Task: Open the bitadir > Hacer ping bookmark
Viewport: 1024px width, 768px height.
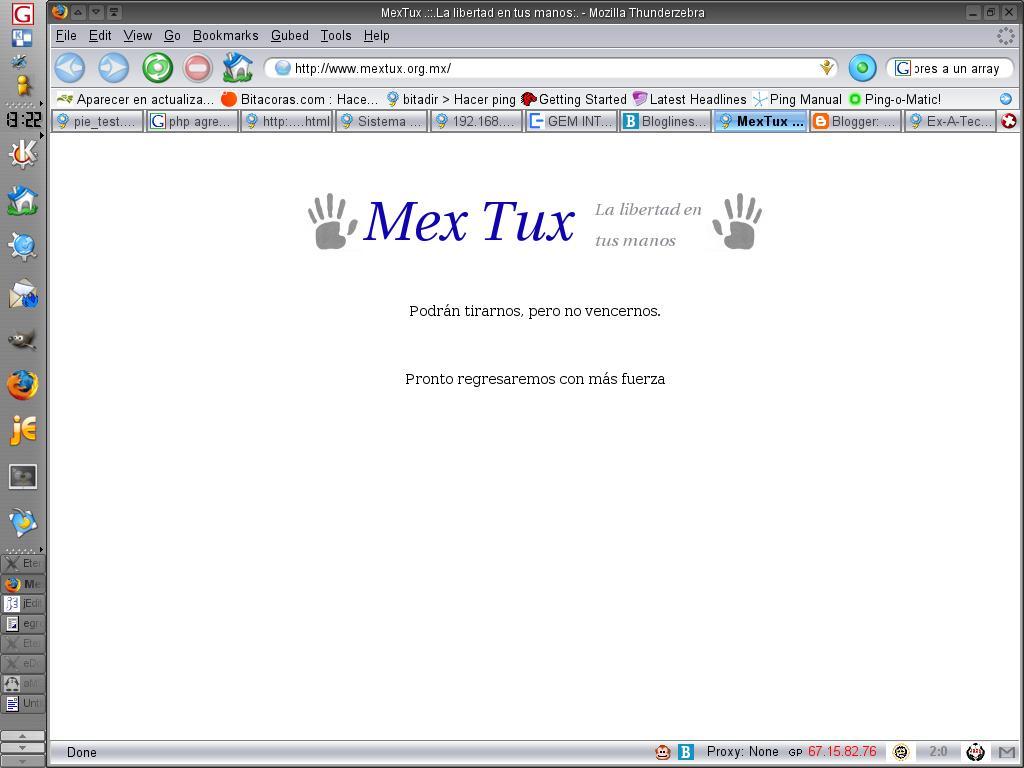Action: point(451,99)
